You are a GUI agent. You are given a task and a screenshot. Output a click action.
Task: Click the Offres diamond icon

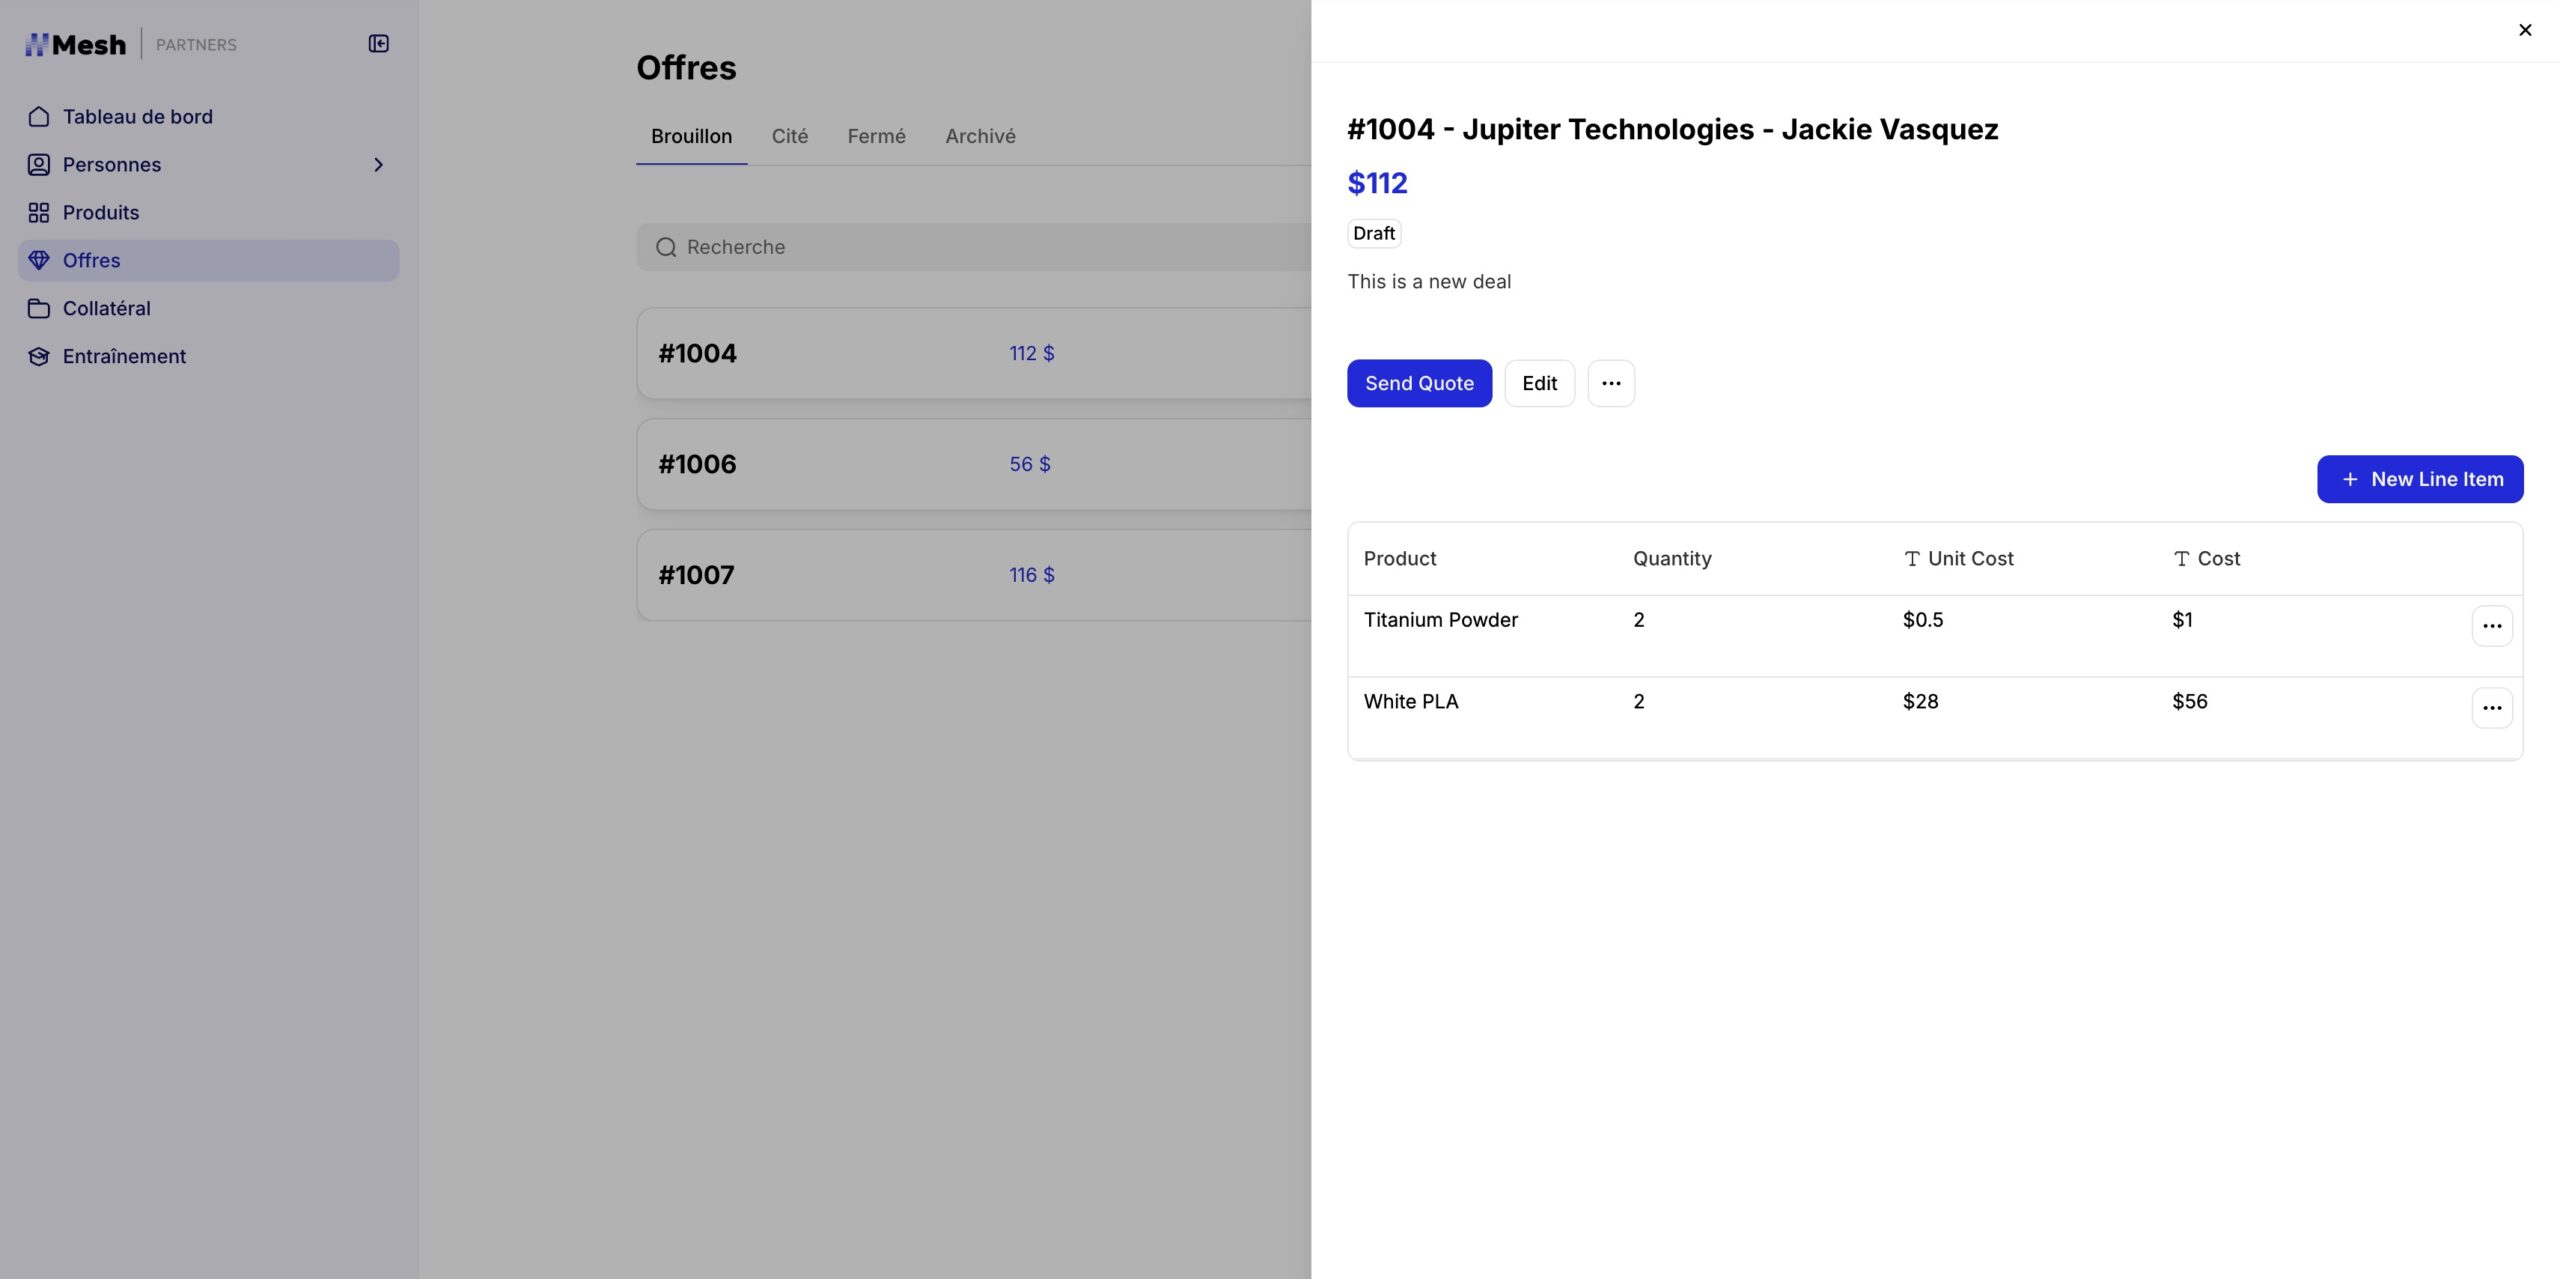(39, 260)
